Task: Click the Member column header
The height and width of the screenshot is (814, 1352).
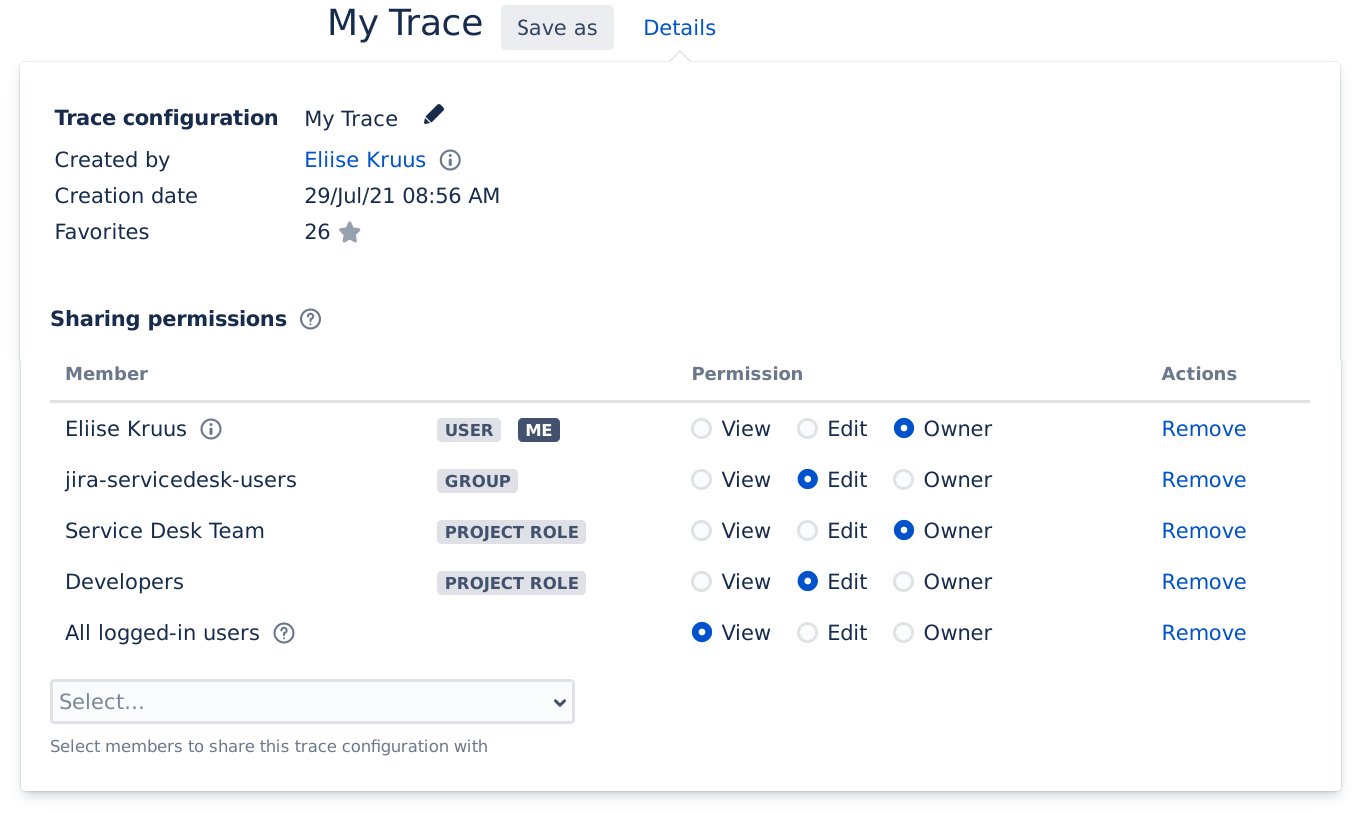Action: click(x=106, y=374)
